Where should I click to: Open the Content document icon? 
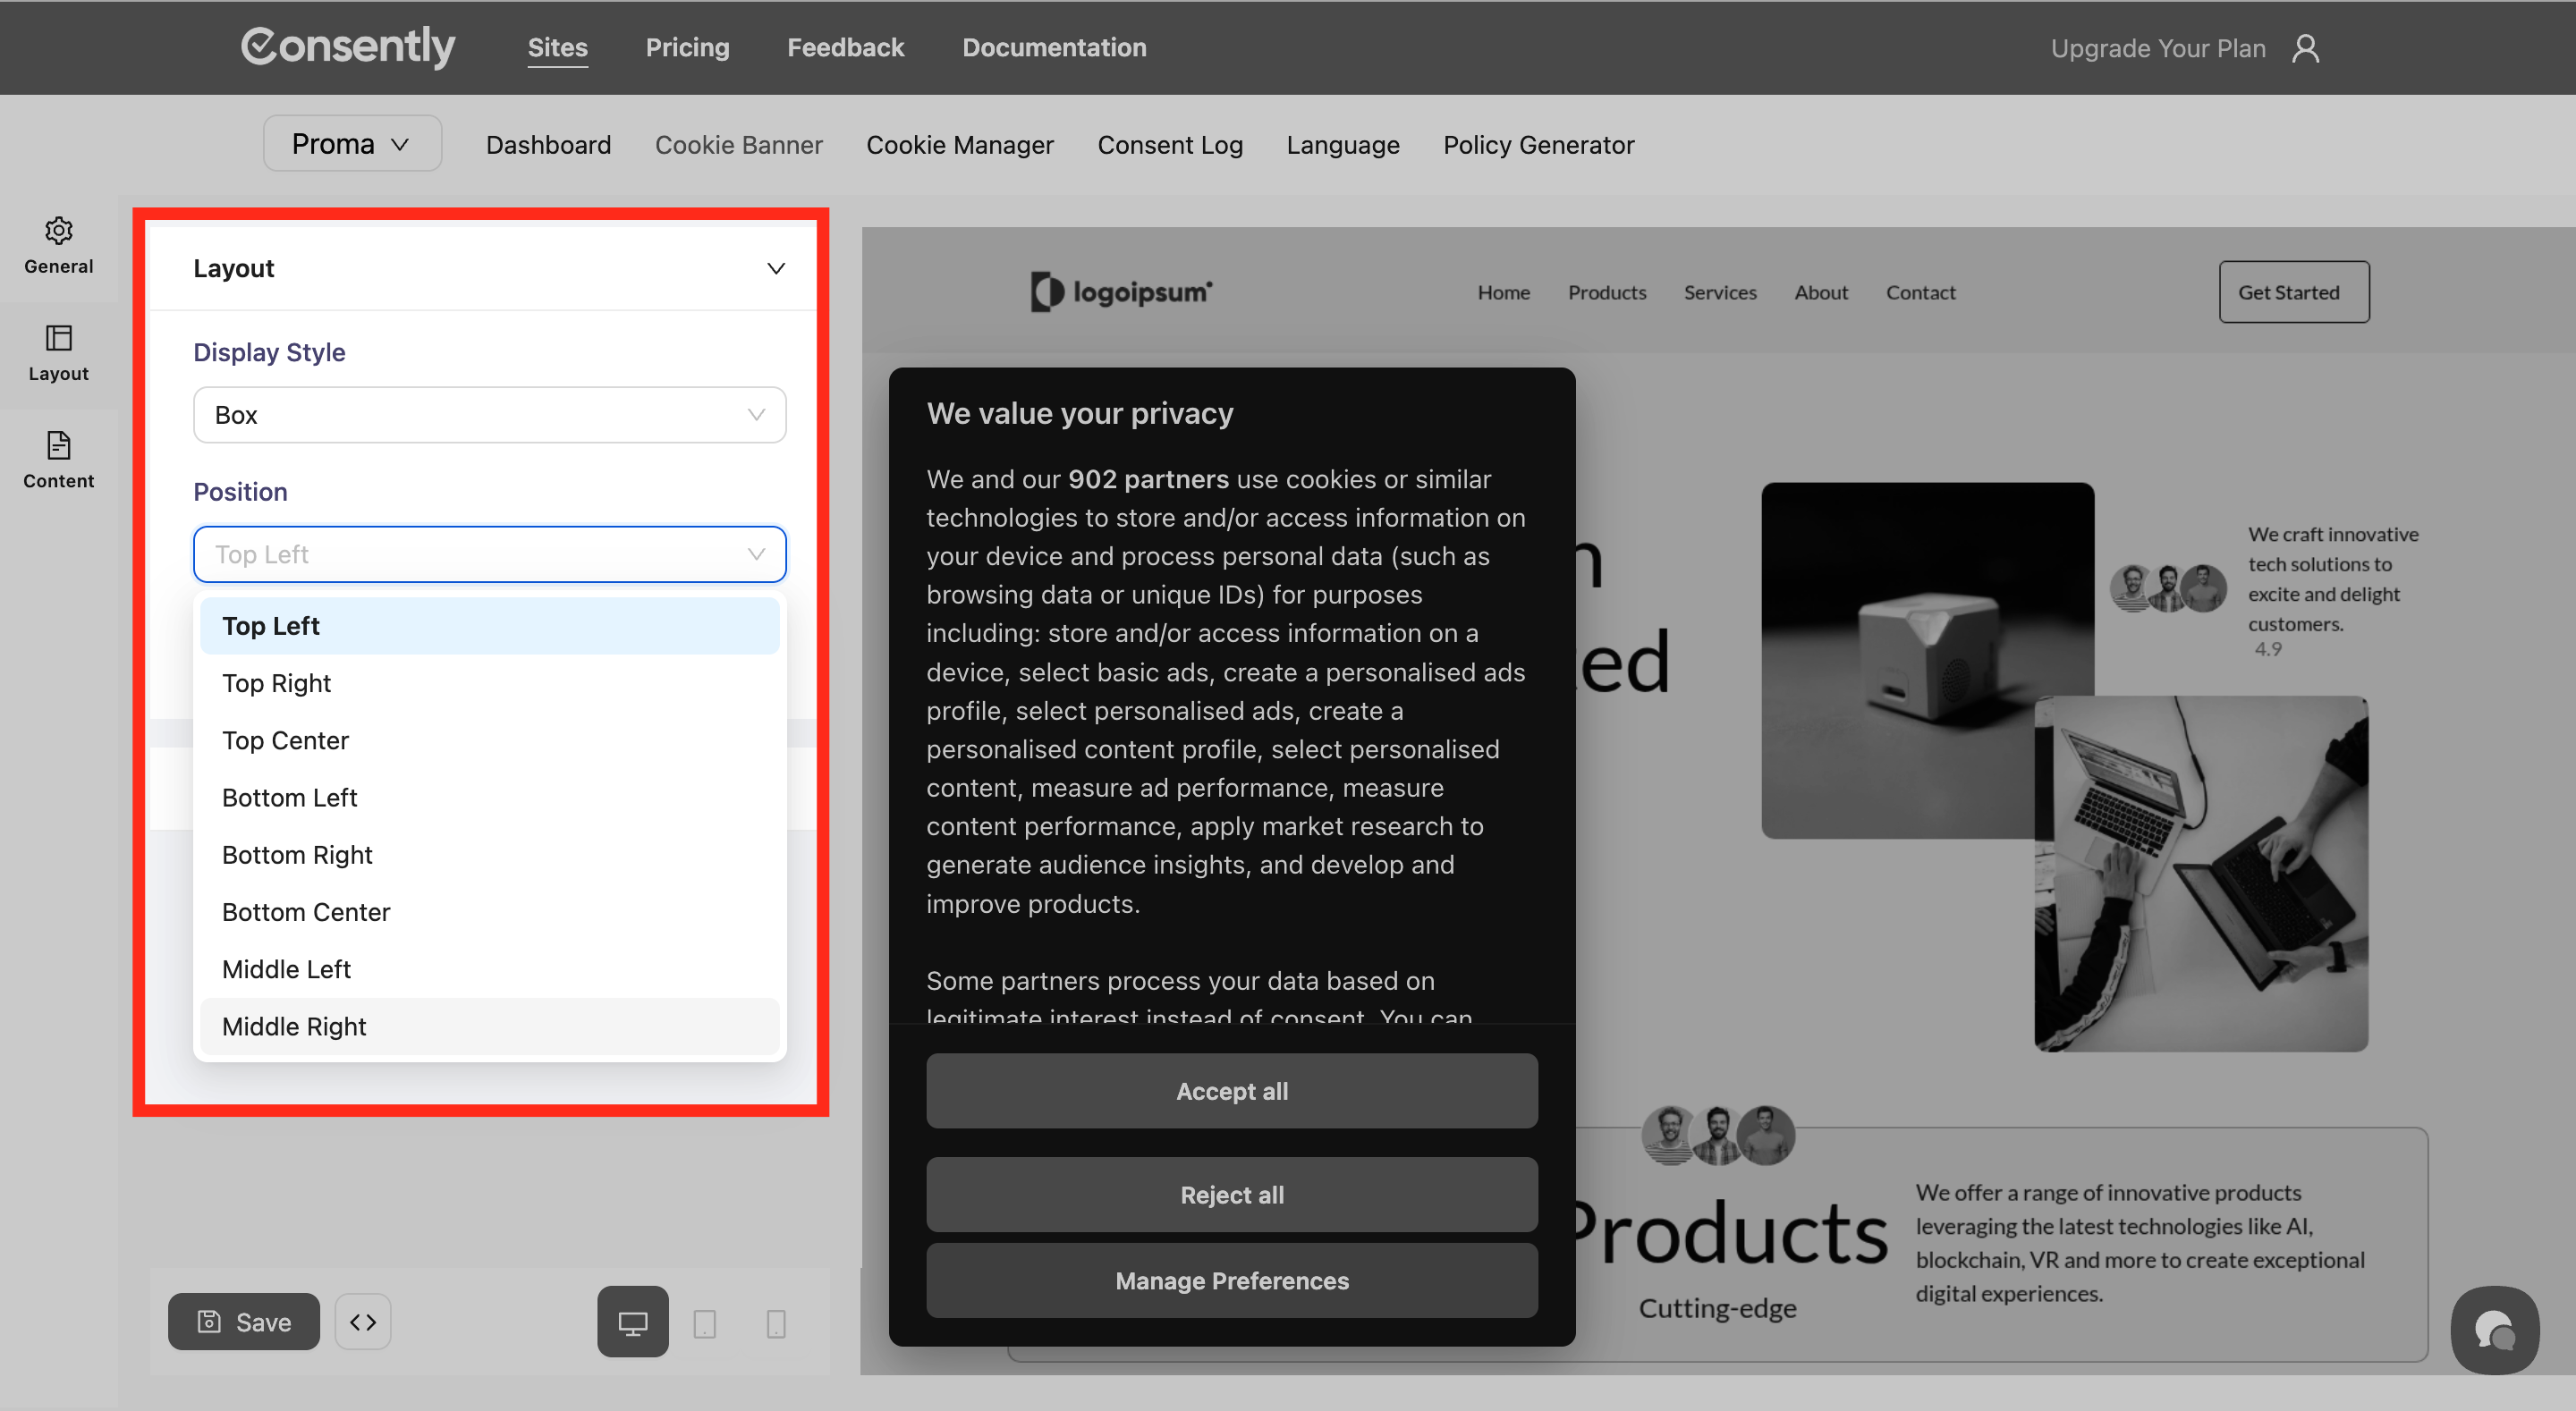point(58,446)
